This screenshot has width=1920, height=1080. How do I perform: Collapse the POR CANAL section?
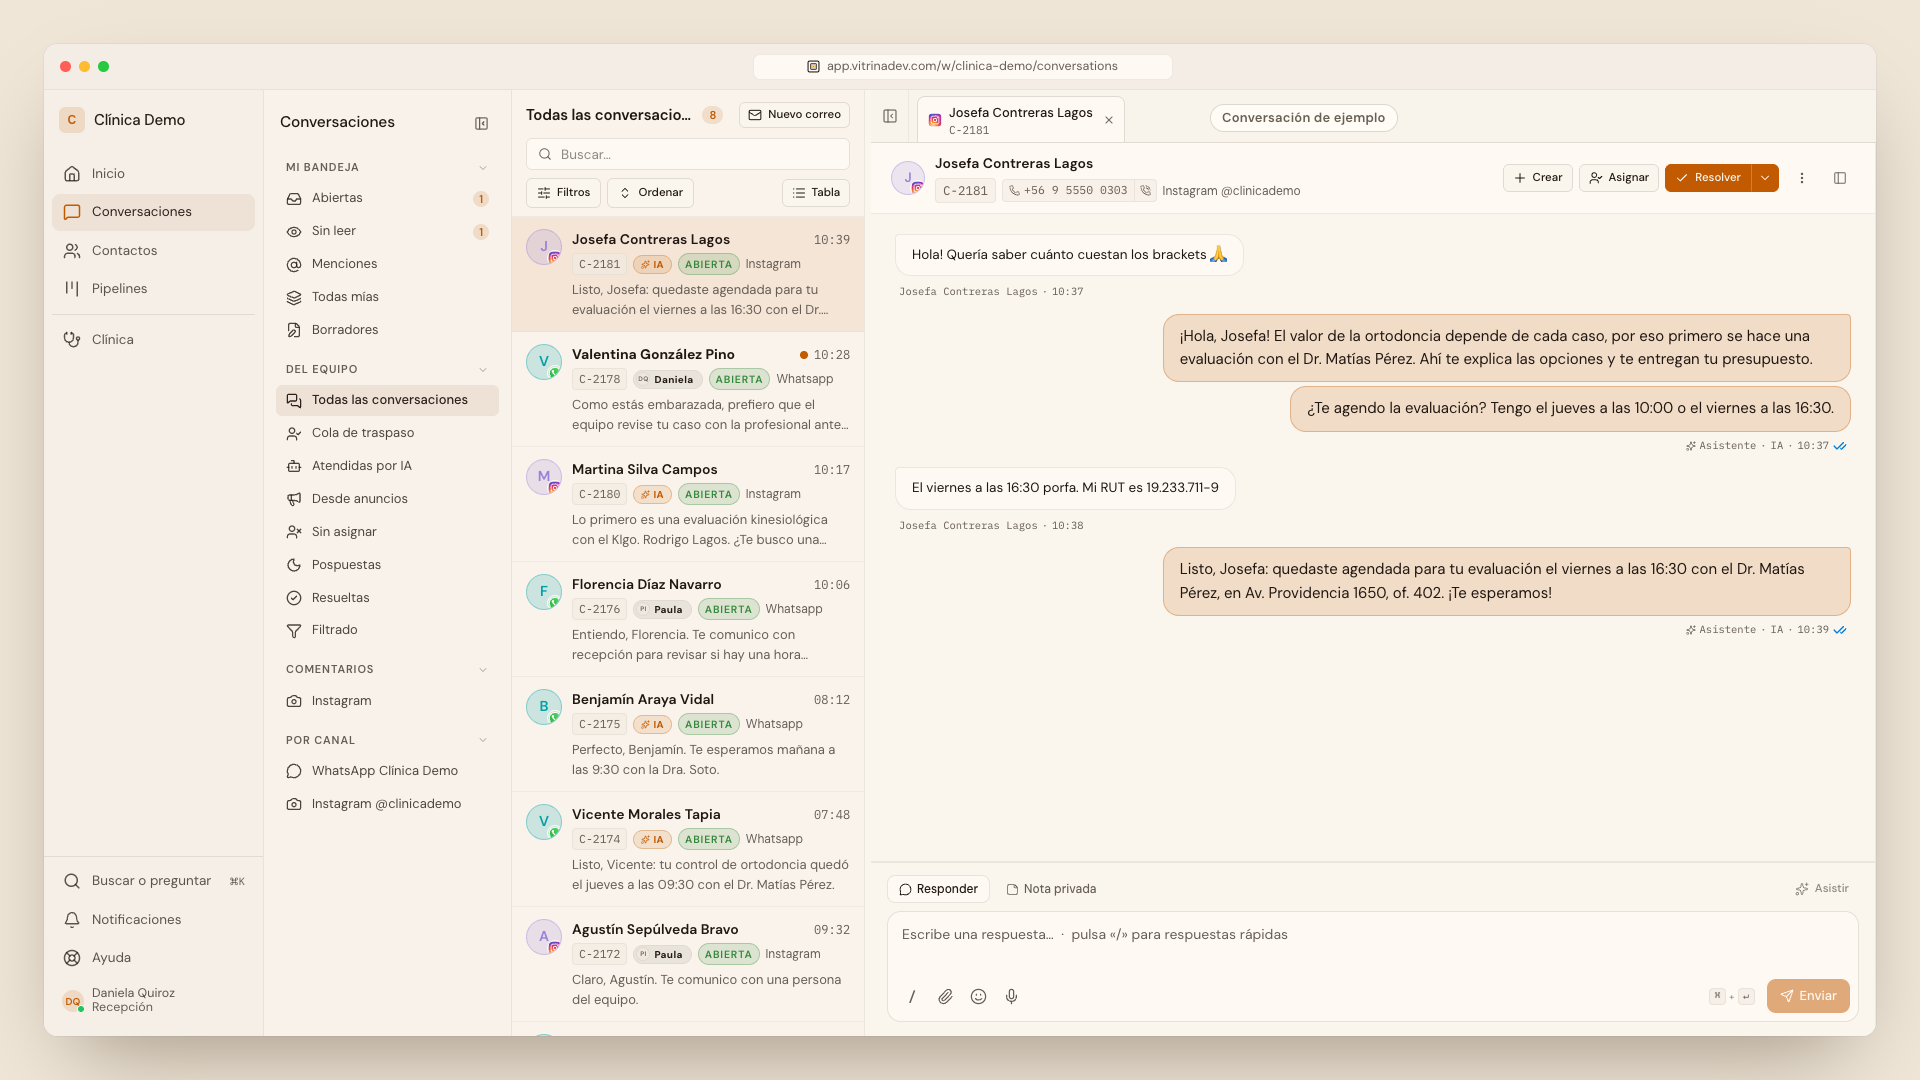coord(483,741)
